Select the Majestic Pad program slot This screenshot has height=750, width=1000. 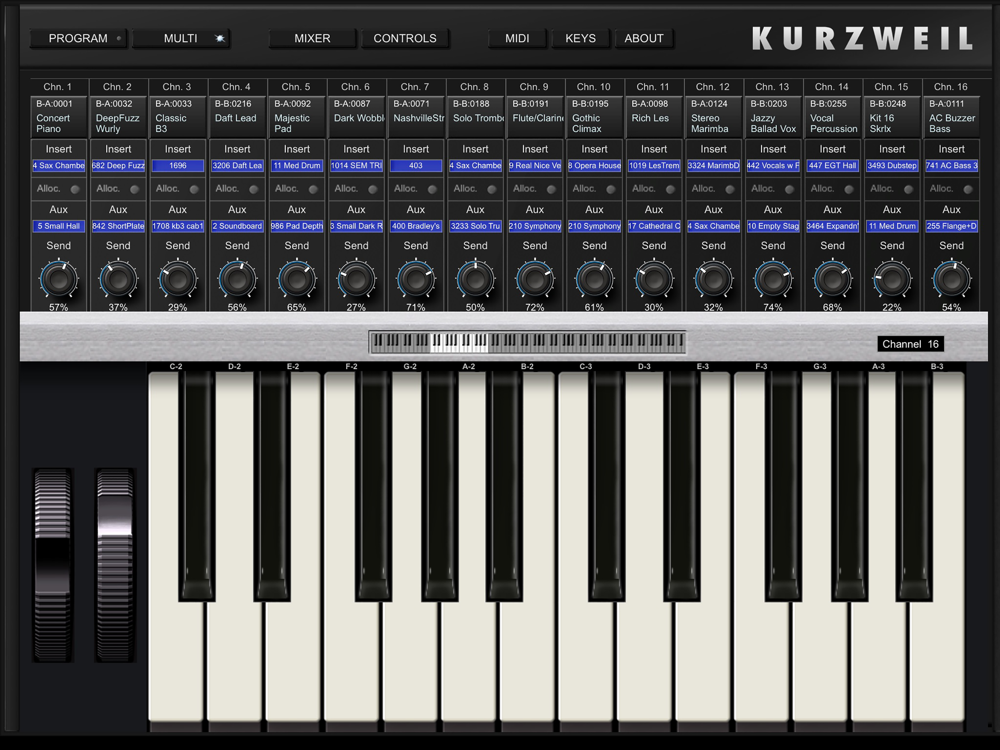(x=297, y=117)
